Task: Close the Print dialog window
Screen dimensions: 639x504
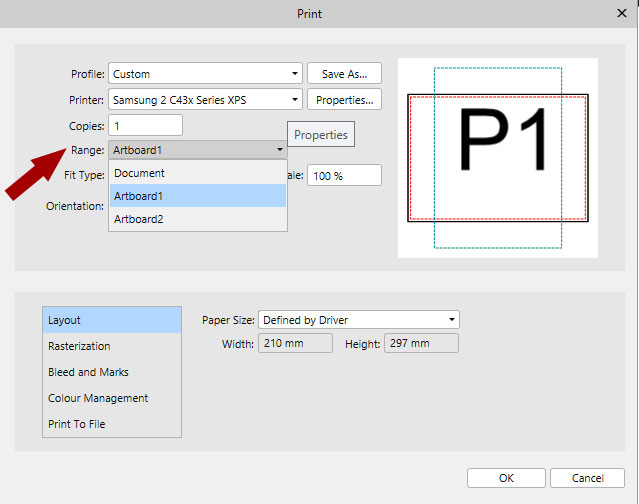Action: [x=621, y=14]
